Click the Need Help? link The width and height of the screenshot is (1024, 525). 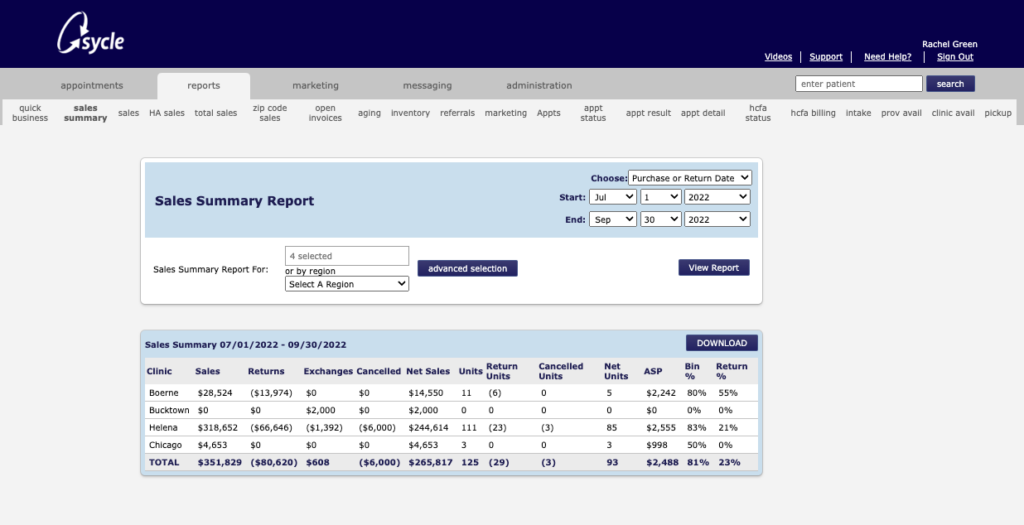888,57
